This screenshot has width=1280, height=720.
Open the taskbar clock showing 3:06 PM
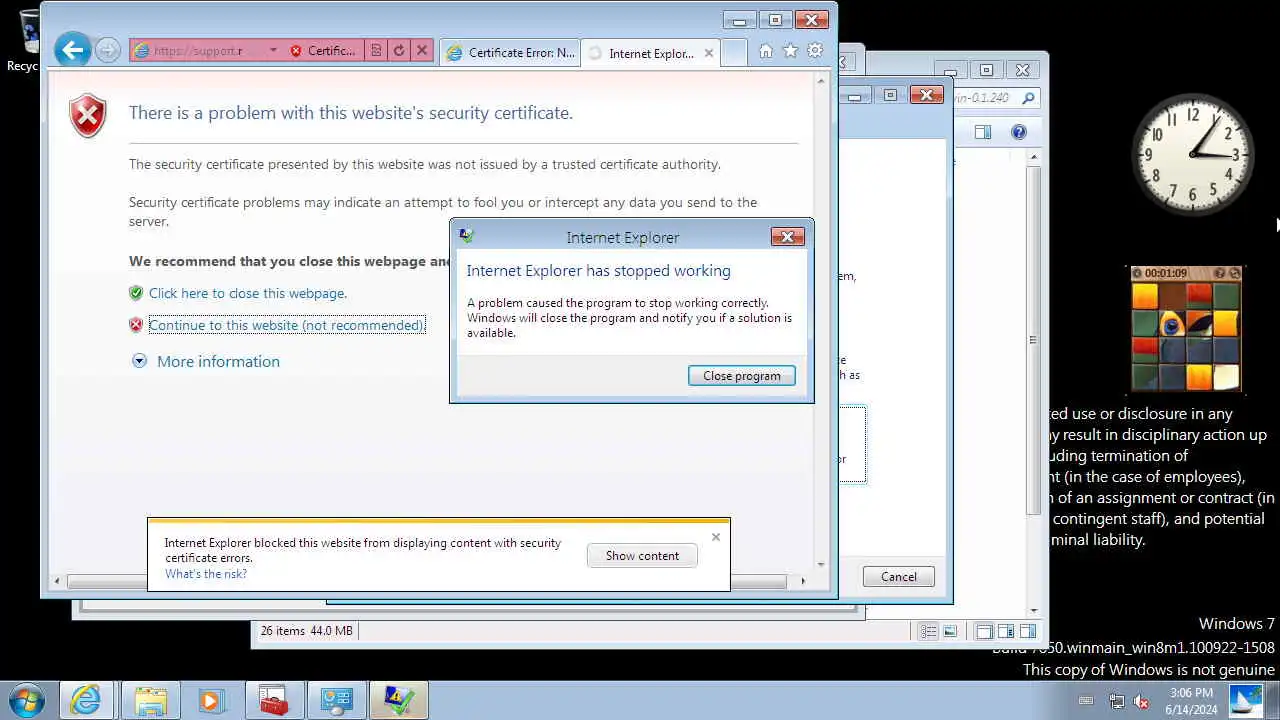pyautogui.click(x=1191, y=701)
